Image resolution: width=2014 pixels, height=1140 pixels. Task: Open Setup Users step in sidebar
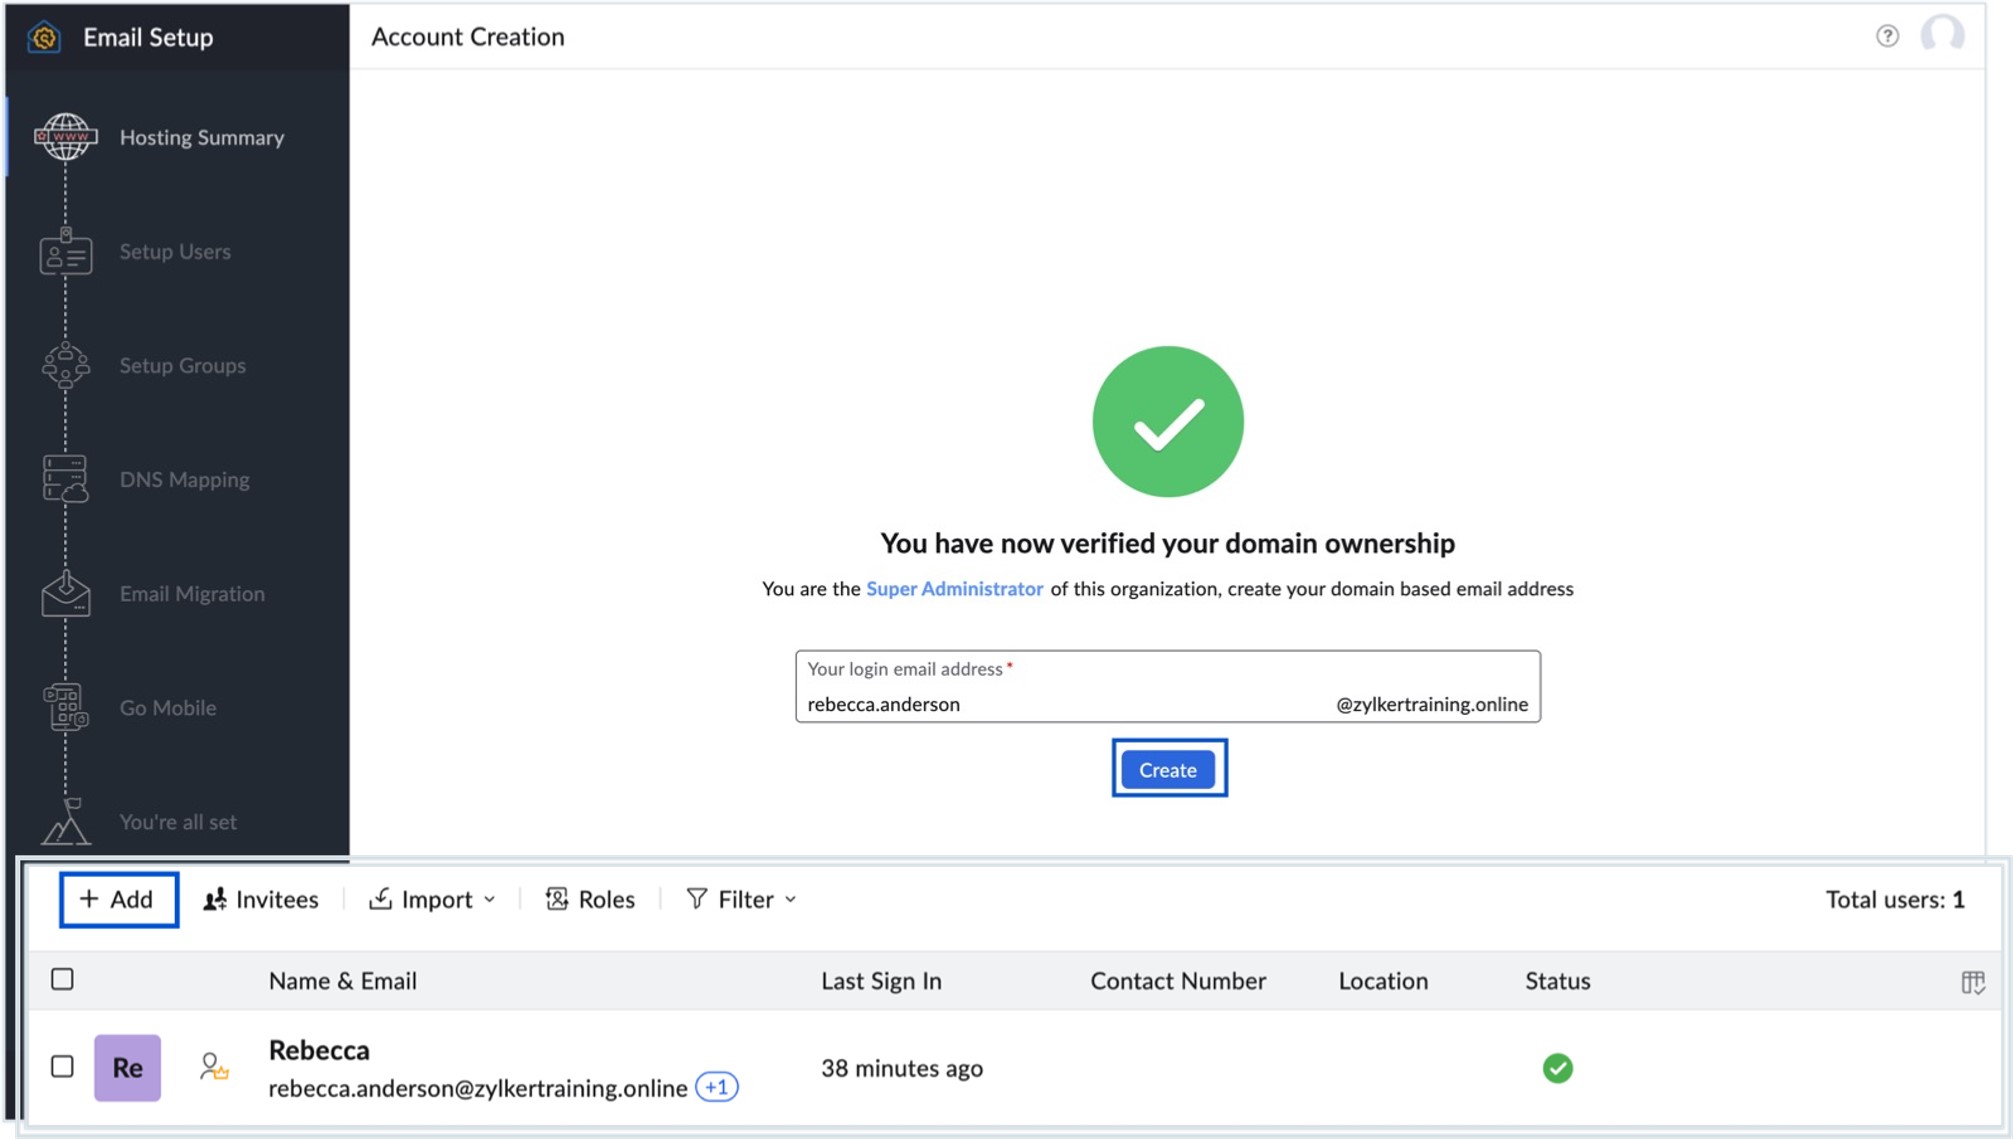coord(177,251)
